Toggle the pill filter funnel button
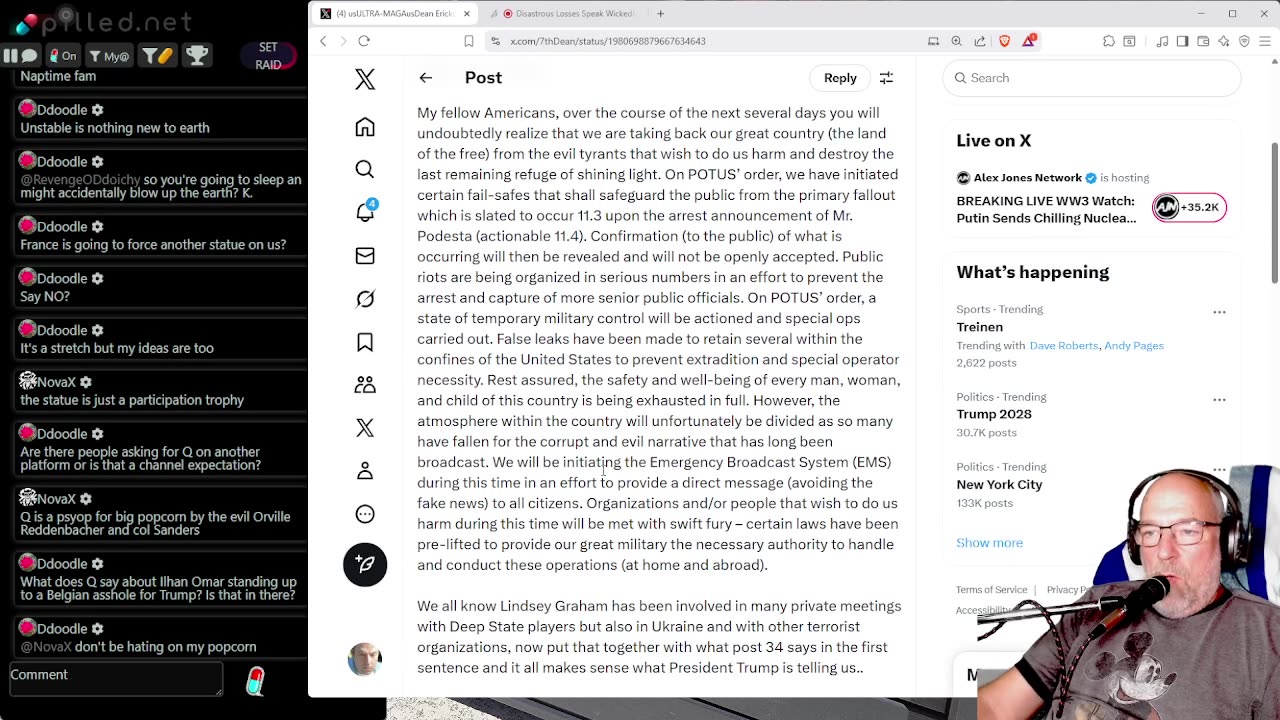This screenshot has height=720, width=1280. pos(156,56)
